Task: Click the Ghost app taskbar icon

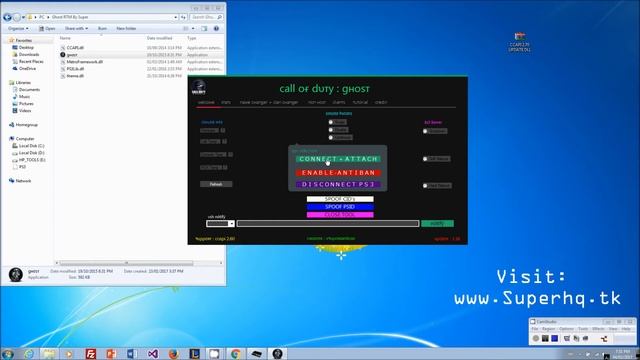Action: (277, 354)
